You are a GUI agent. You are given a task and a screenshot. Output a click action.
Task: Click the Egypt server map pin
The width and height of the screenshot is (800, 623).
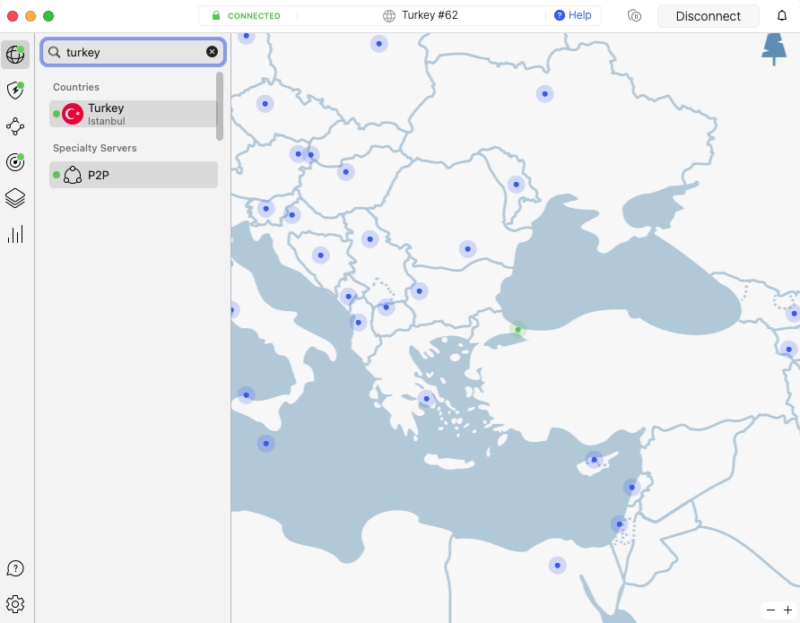(557, 565)
